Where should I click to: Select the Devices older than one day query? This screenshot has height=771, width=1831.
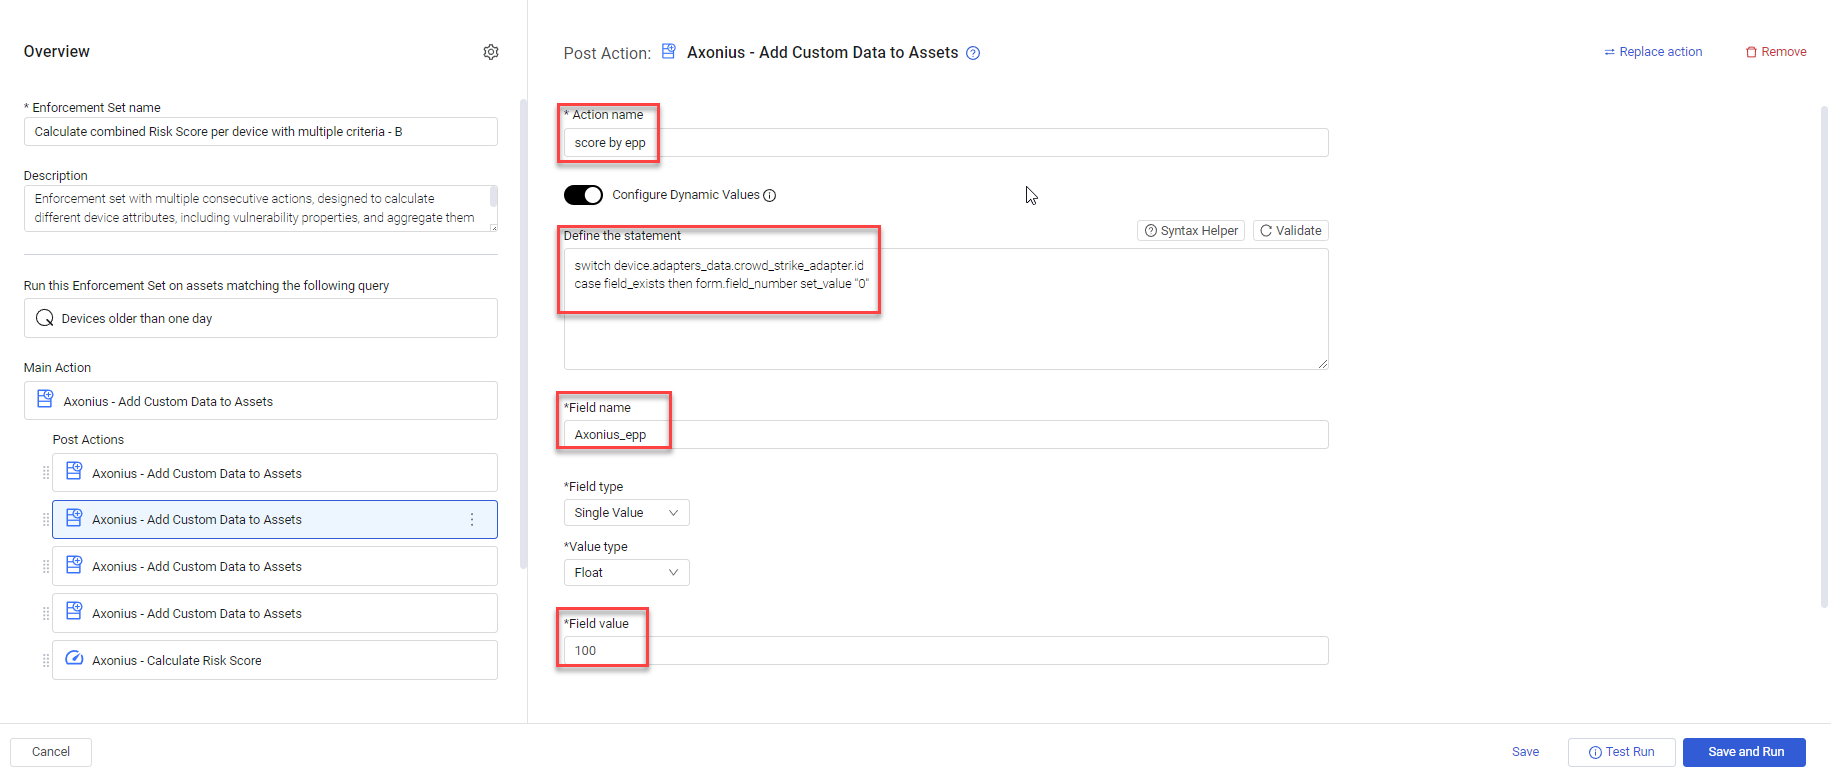coord(261,318)
